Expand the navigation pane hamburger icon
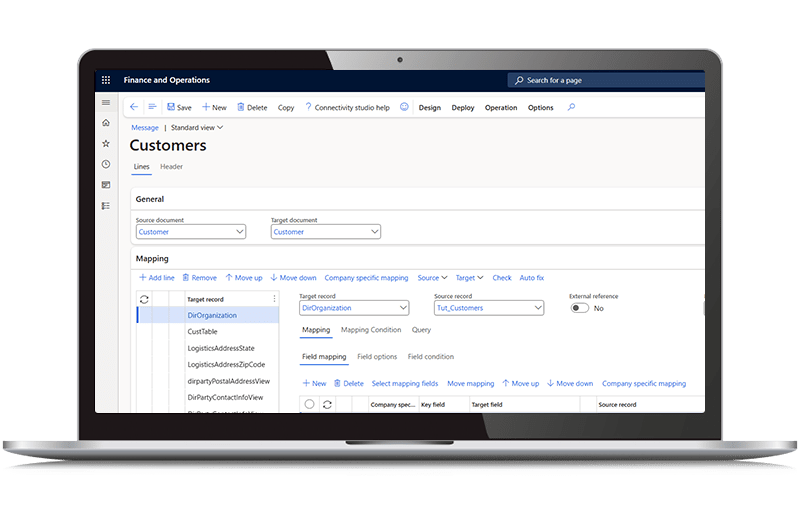 [x=106, y=103]
